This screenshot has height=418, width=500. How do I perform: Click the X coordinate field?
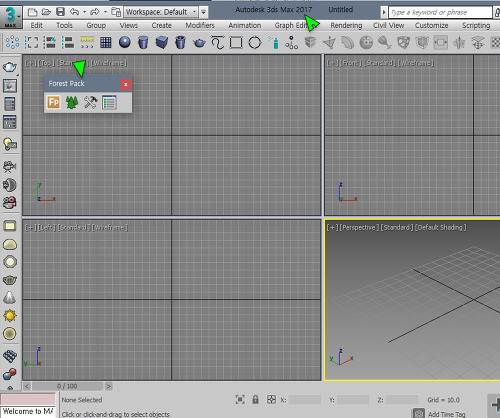click(x=305, y=400)
